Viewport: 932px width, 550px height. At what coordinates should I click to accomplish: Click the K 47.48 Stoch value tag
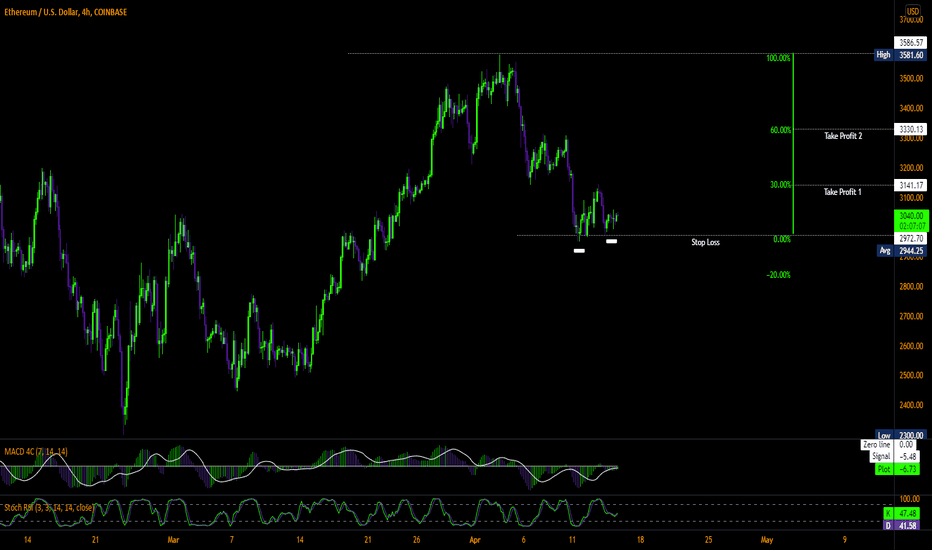point(902,513)
